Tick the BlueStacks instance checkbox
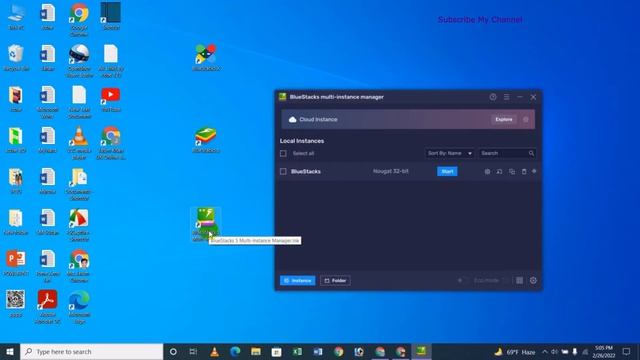The height and width of the screenshot is (360, 640). coord(283,171)
